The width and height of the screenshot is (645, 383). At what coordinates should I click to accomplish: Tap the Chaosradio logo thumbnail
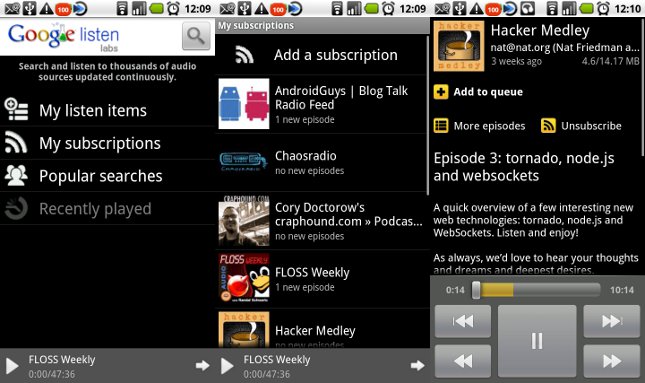244,162
